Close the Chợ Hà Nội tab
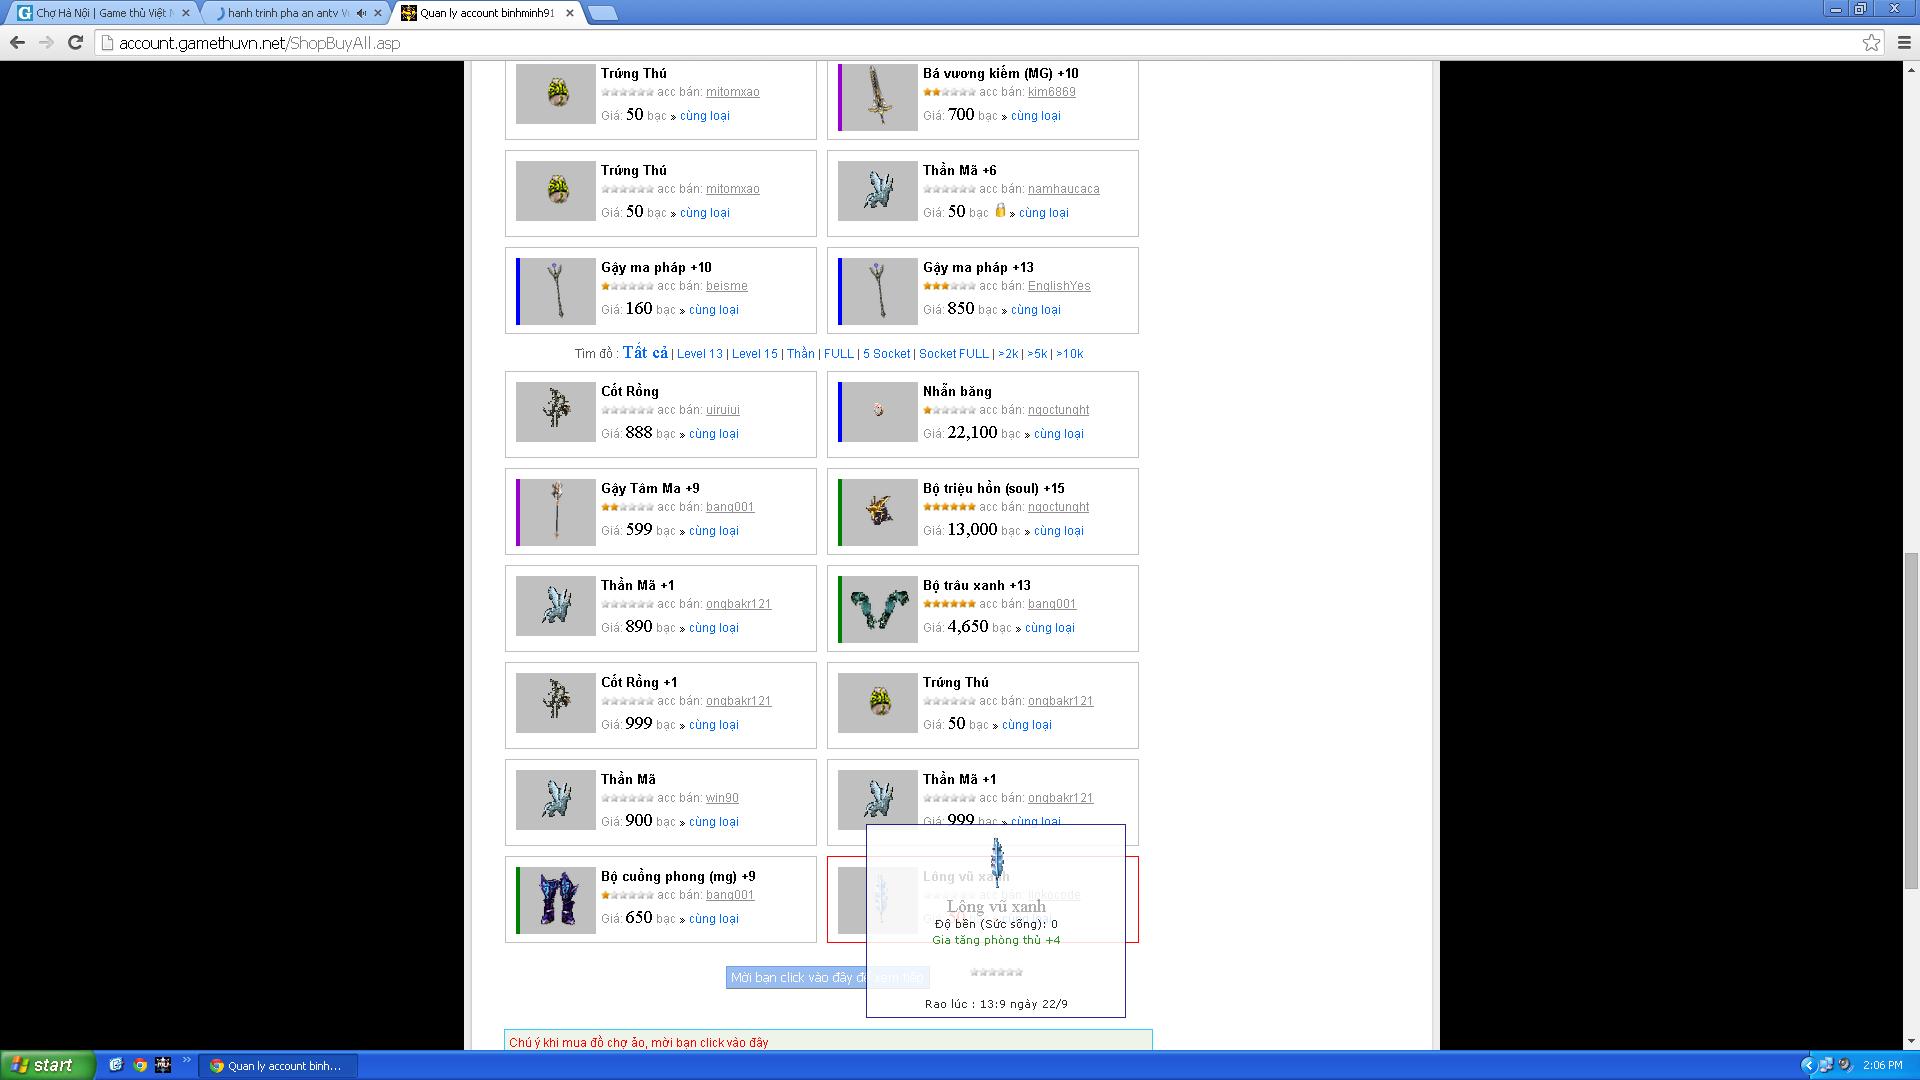Viewport: 1920px width, 1080px height. tap(185, 13)
